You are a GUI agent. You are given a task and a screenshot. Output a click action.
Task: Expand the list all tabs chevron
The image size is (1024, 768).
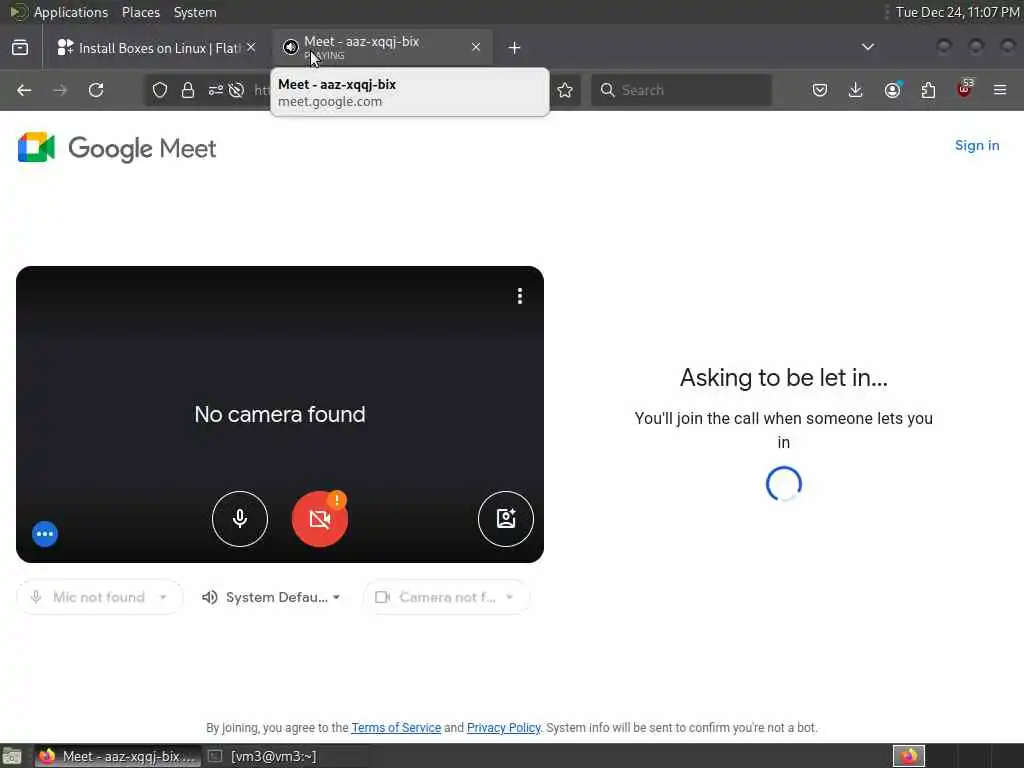867,47
